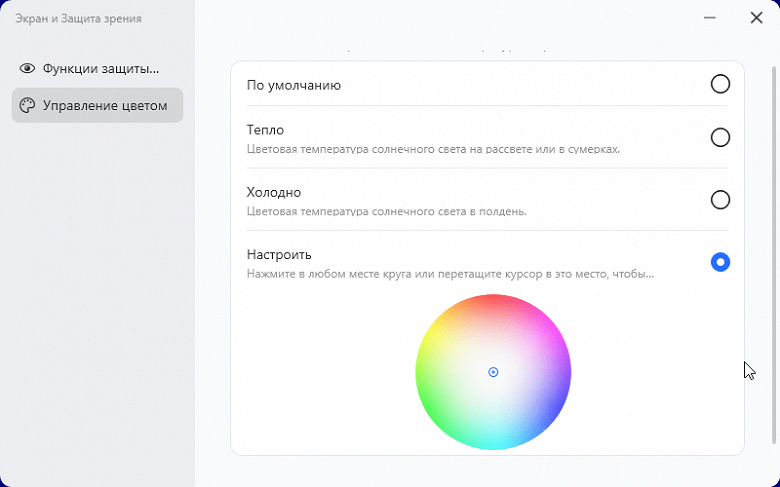The image size is (780, 487).
Task: Click the Настроить option description text
Action: 450,273
